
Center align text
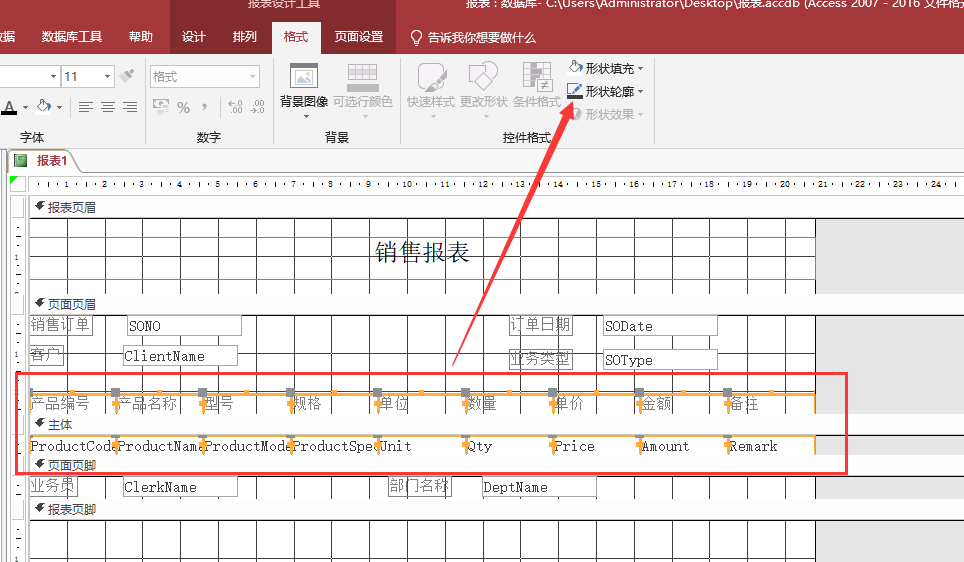108,108
